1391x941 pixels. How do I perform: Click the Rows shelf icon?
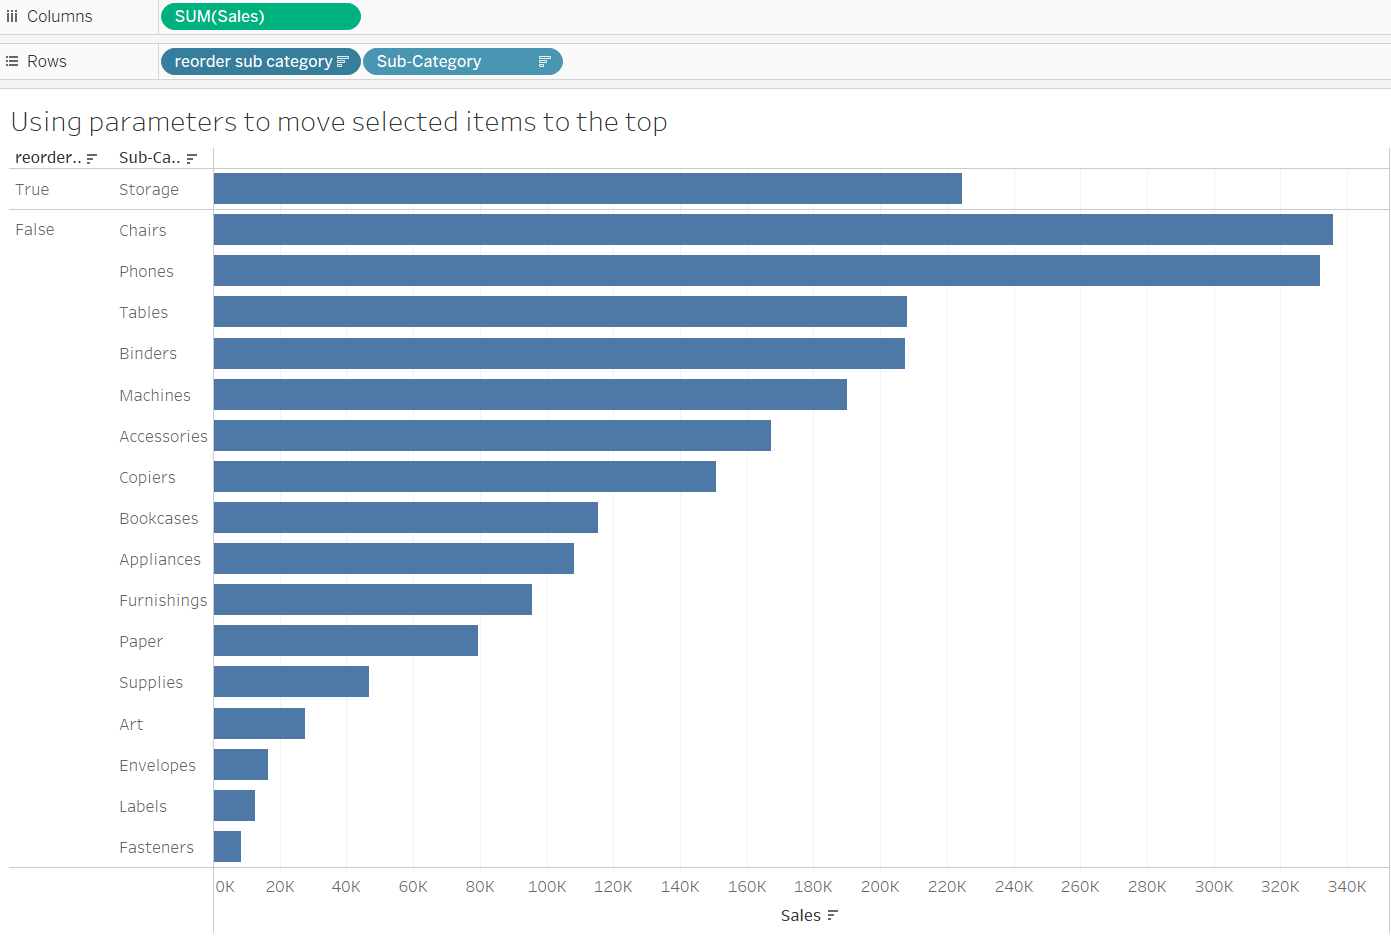12,61
